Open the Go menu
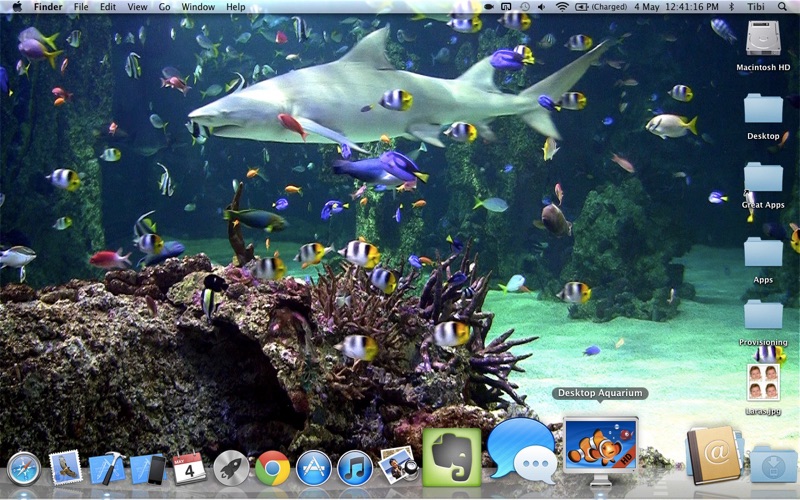The image size is (800, 500). click(164, 7)
